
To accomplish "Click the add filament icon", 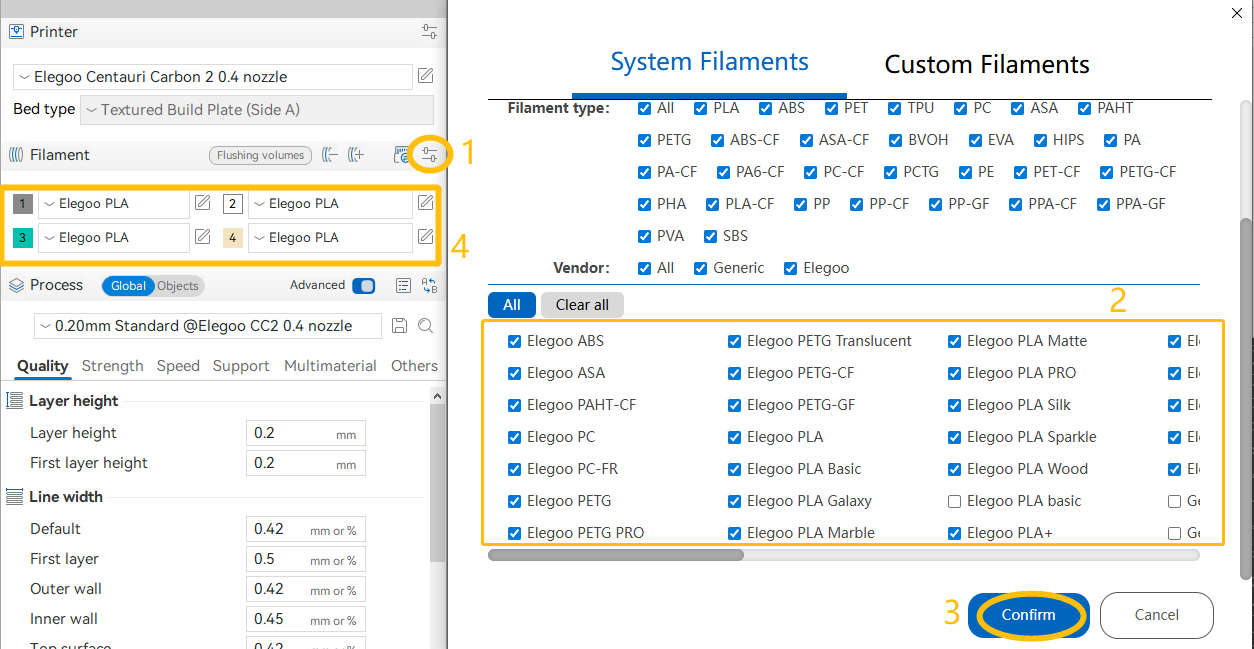I will [x=355, y=155].
